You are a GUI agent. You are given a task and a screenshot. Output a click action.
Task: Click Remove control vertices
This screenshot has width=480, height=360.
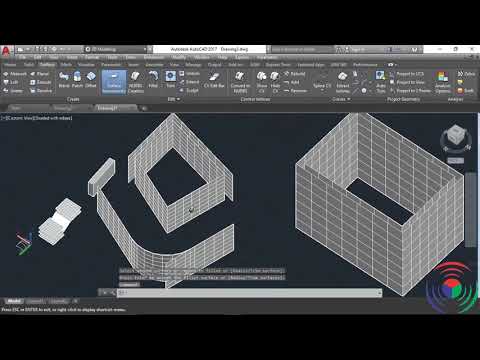(295, 91)
